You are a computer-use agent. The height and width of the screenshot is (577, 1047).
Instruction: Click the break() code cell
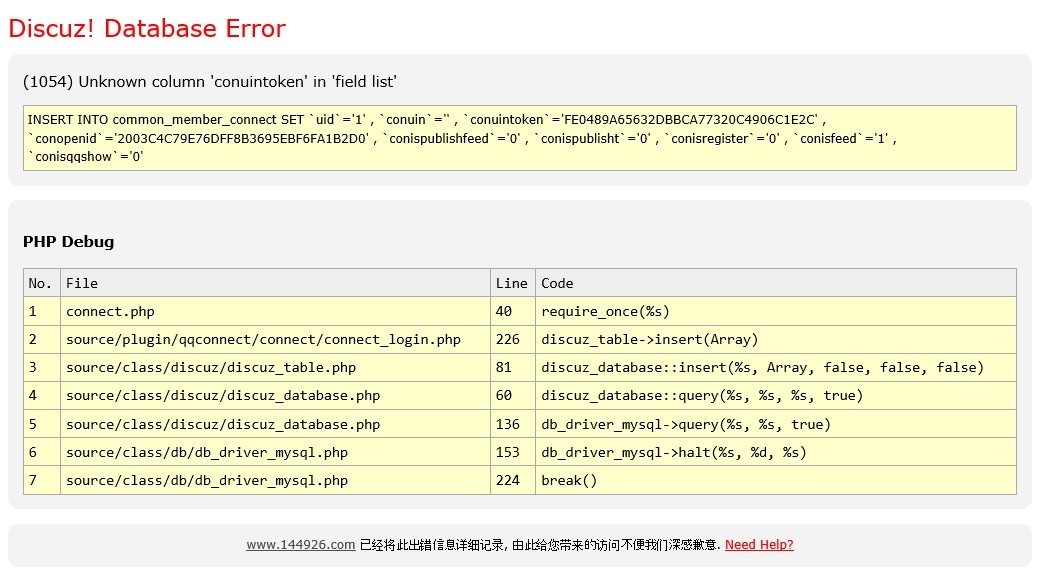[x=569, y=480]
